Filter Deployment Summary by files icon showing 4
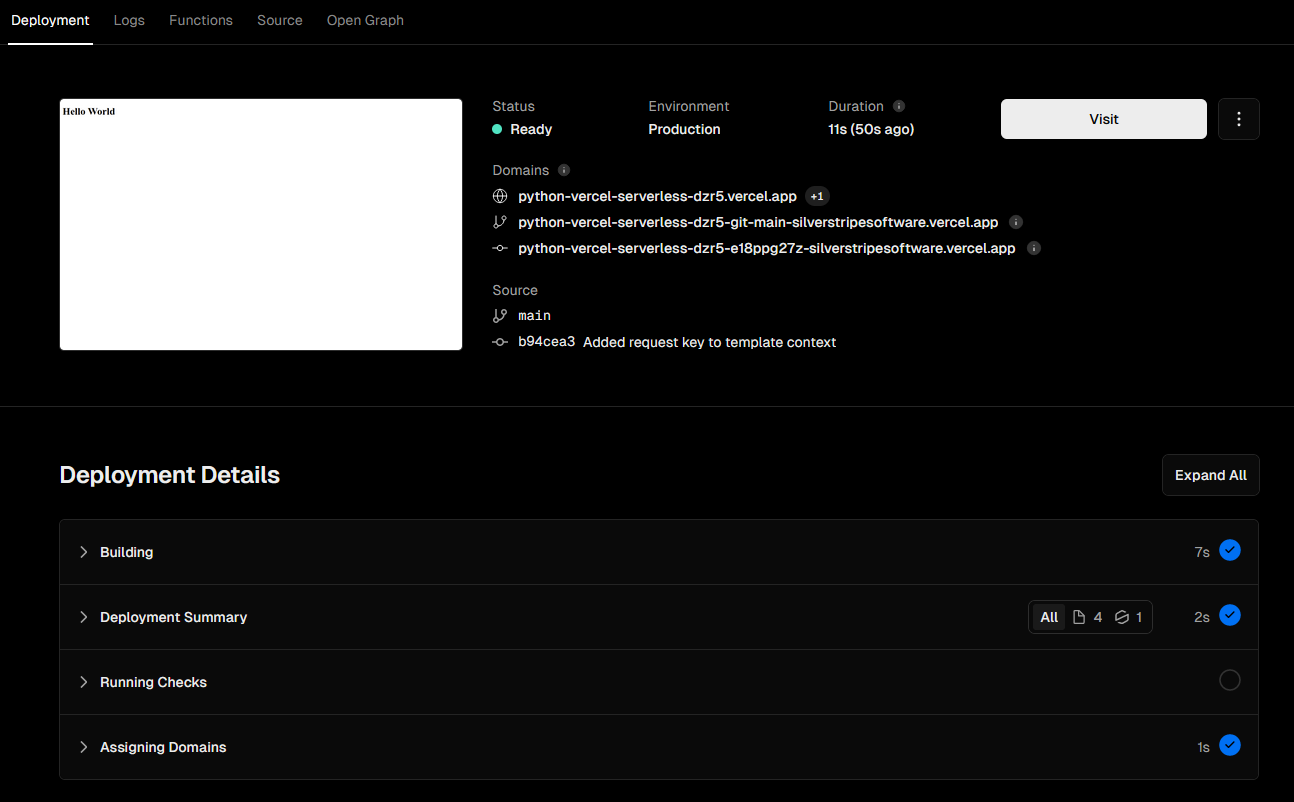This screenshot has width=1294, height=802. pyautogui.click(x=1087, y=617)
